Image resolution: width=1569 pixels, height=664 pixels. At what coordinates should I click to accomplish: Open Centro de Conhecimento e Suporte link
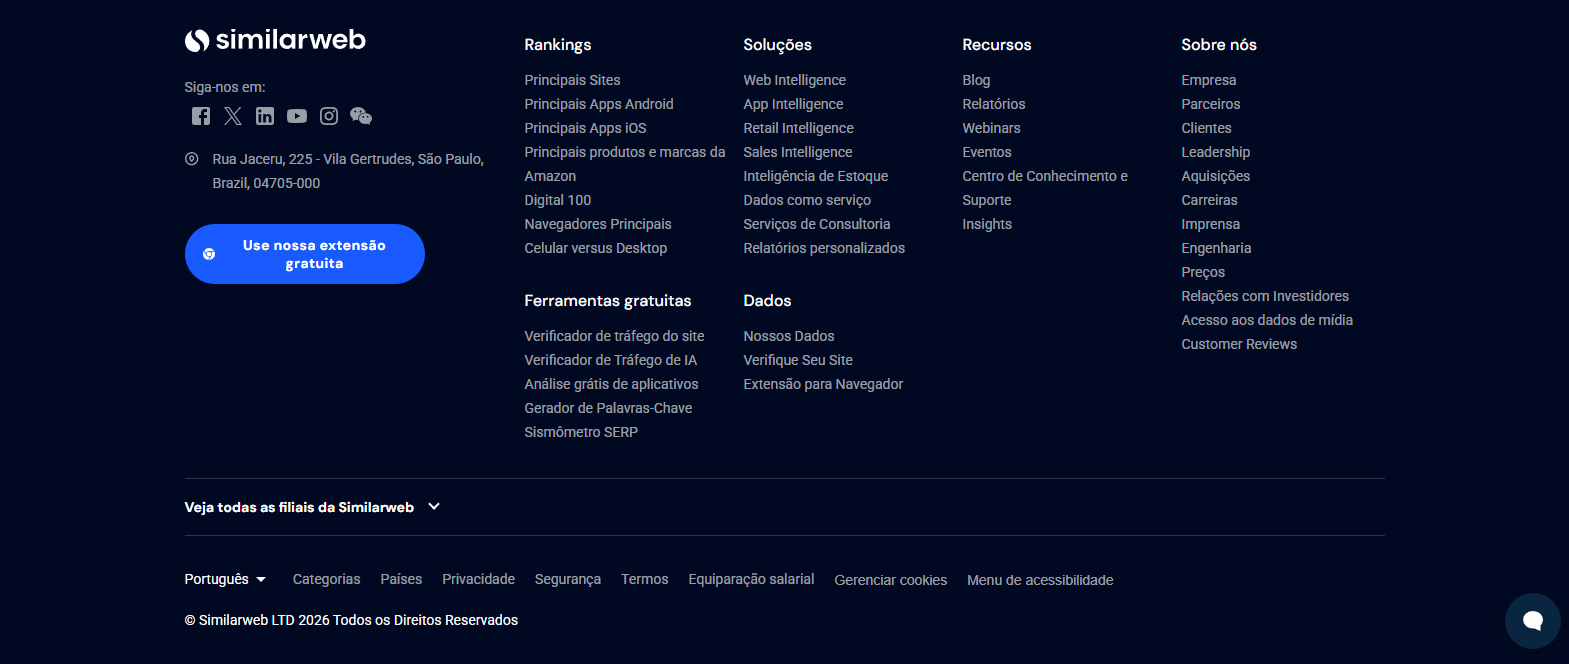[1045, 188]
